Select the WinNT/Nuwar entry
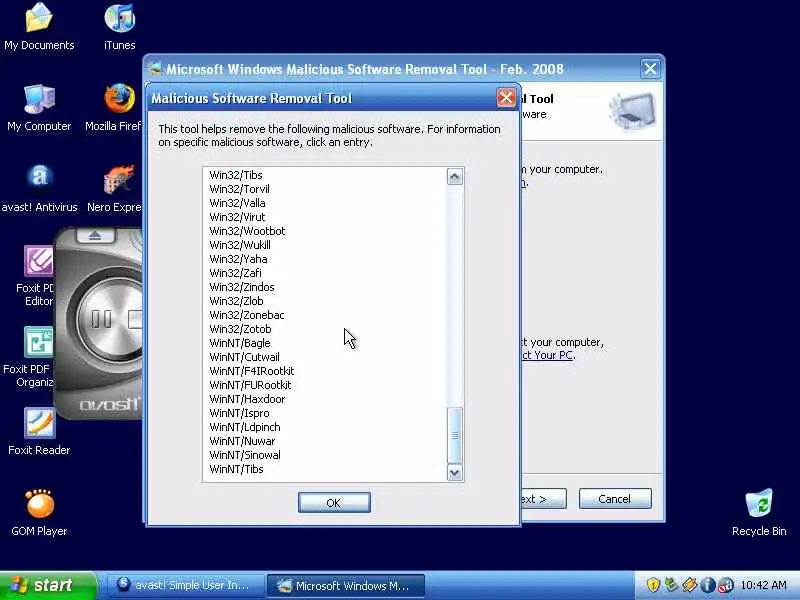Viewport: 800px width, 600px height. click(x=242, y=441)
